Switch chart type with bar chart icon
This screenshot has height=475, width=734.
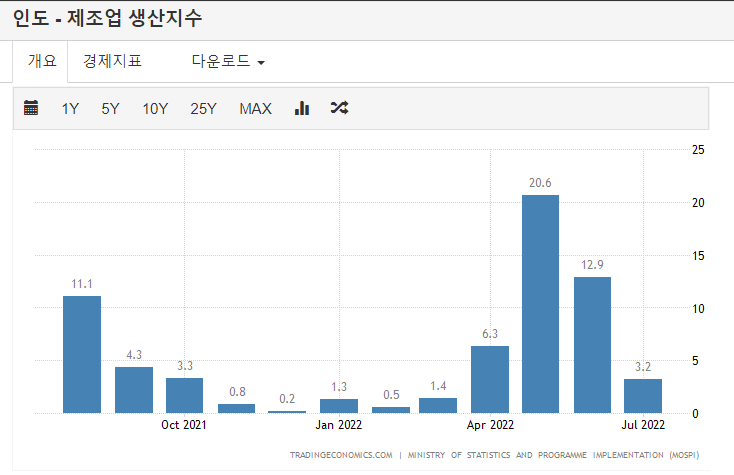pos(302,108)
